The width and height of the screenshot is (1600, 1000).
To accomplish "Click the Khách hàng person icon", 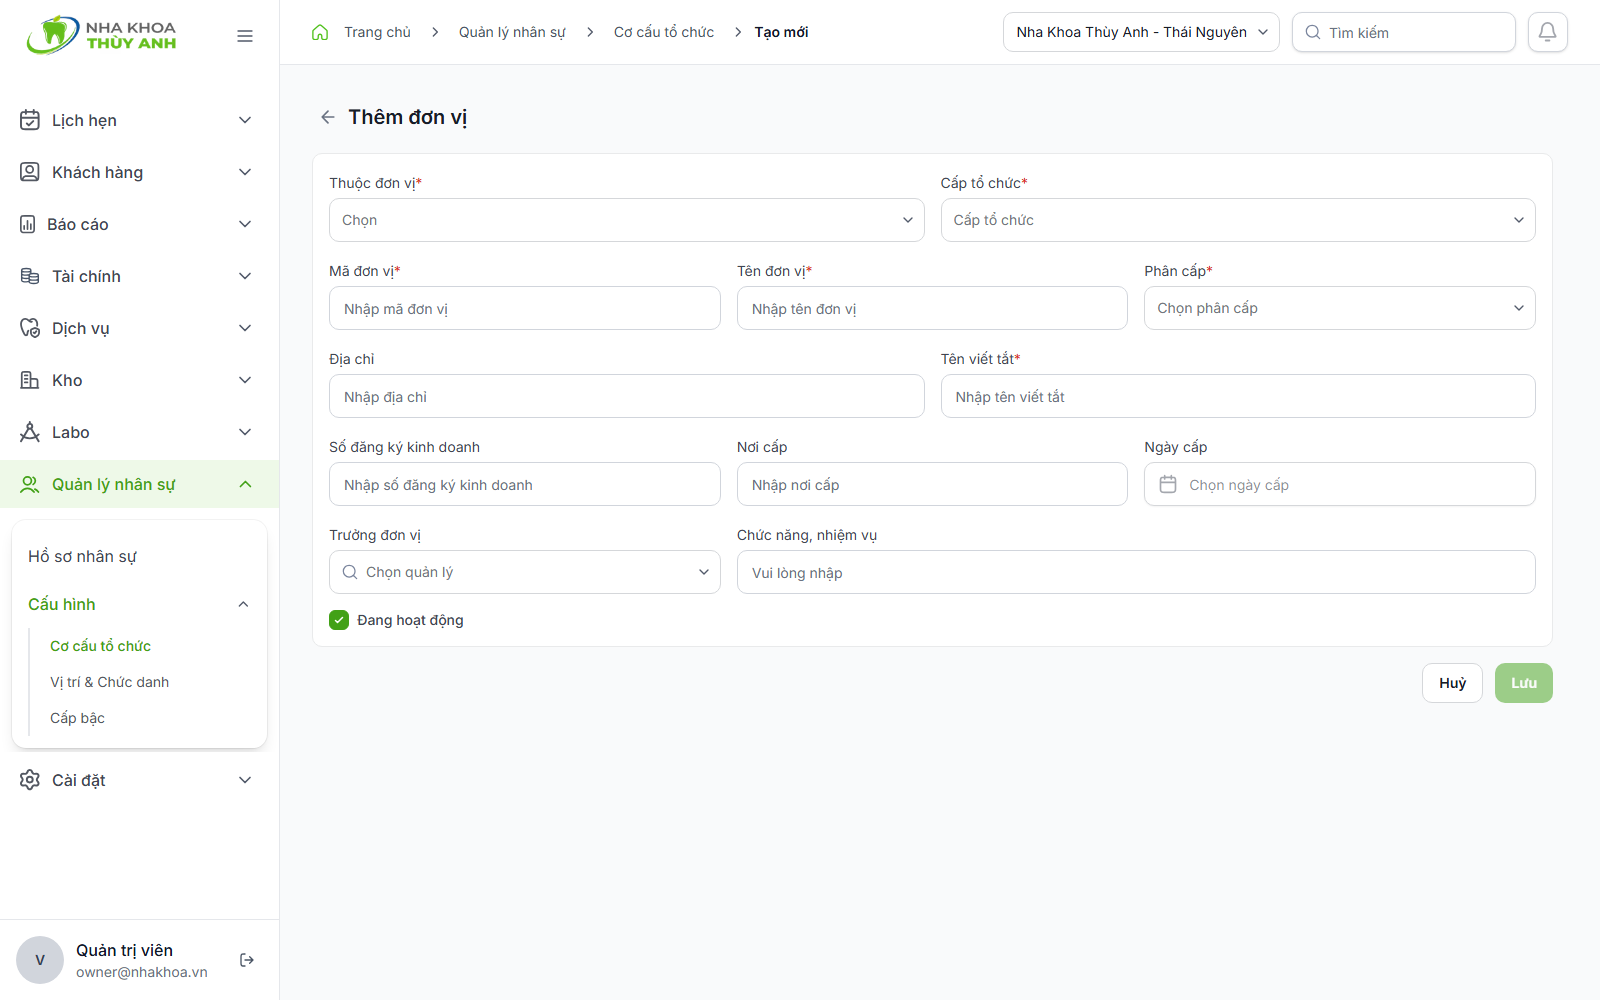I will coord(30,172).
